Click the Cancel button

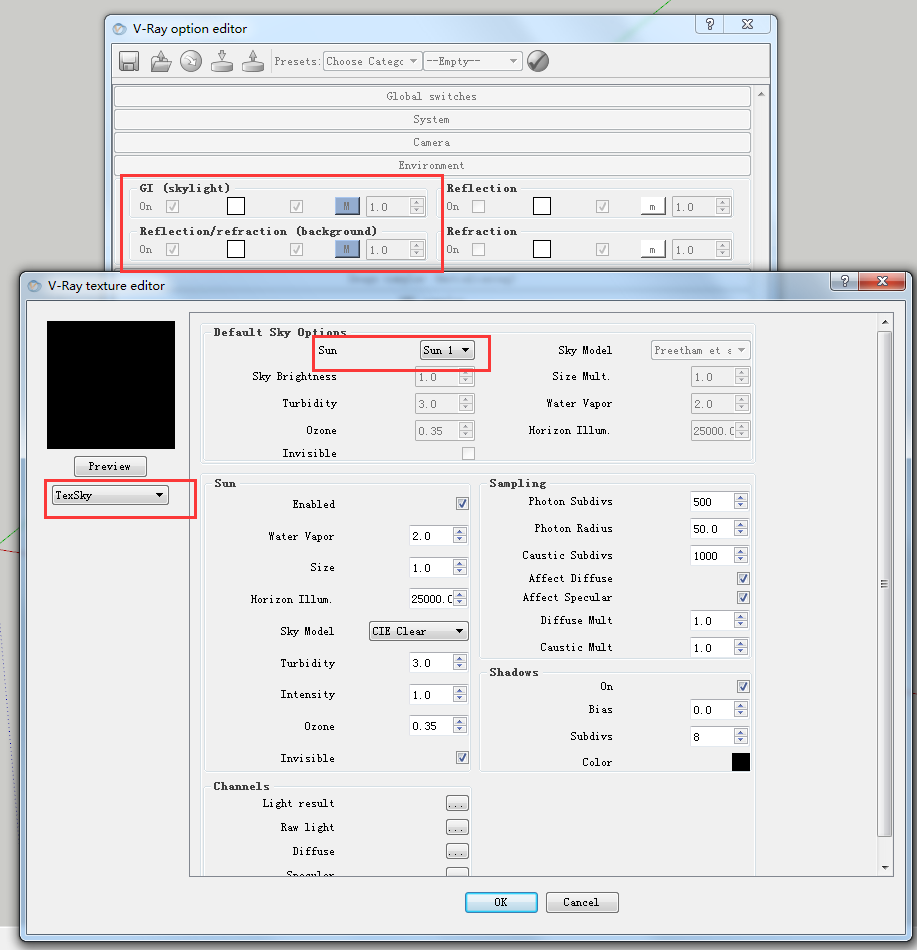tap(581, 902)
